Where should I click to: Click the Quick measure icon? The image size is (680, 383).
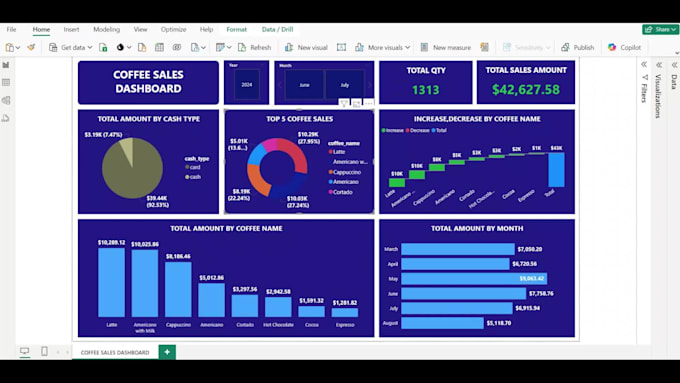coord(484,47)
